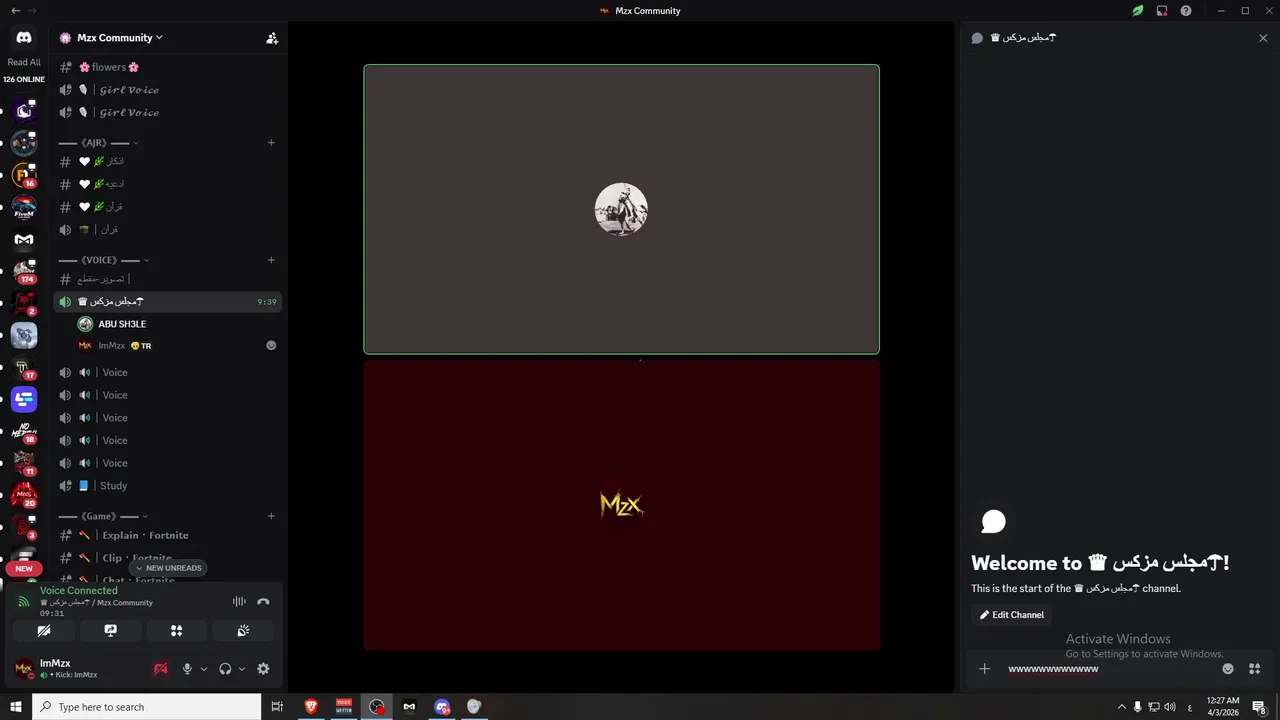1280x720 pixels.
Task: Open input device options arrow beside microphone
Action: tap(204, 669)
